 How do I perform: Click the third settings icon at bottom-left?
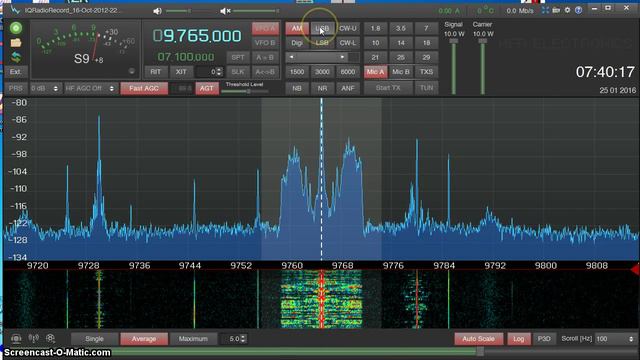pos(50,338)
